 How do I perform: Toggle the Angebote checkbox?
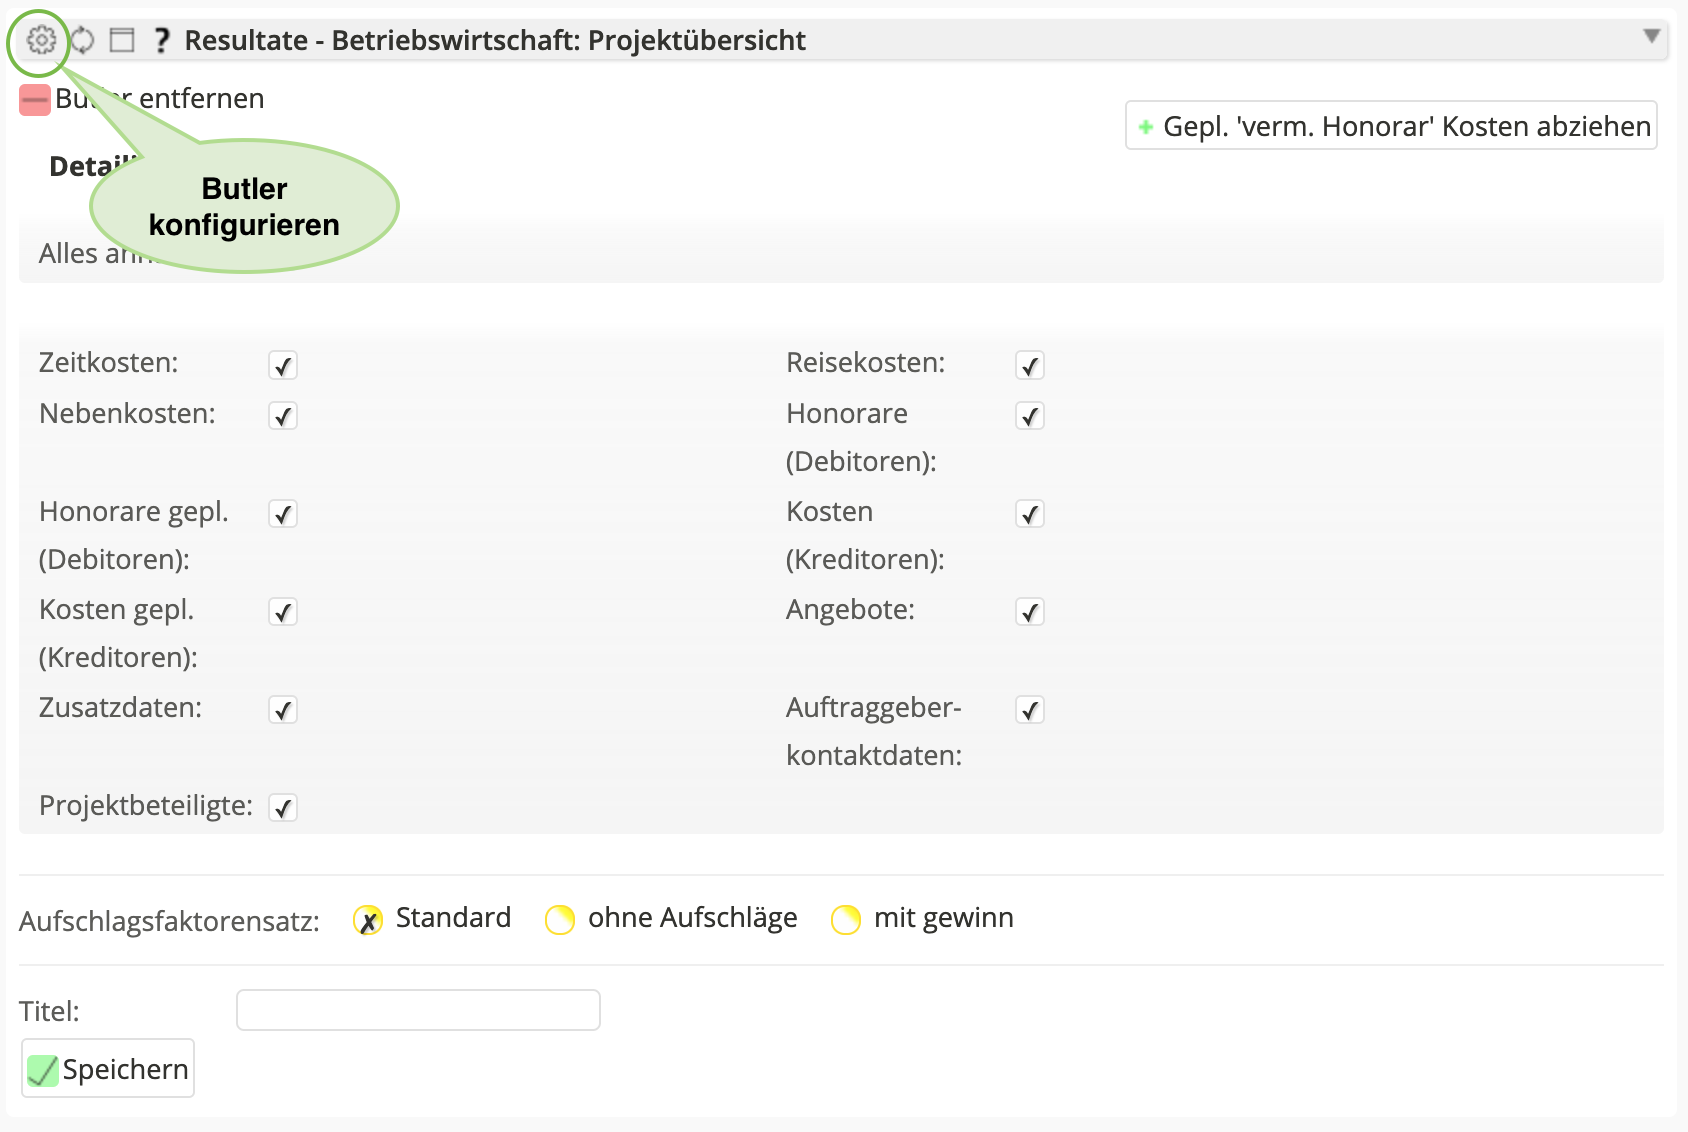tap(1030, 612)
